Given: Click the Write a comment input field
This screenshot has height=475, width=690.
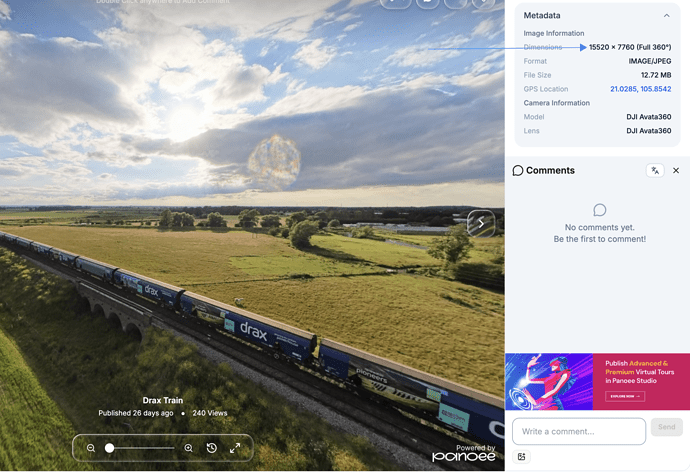Looking at the screenshot, I should point(579,431).
